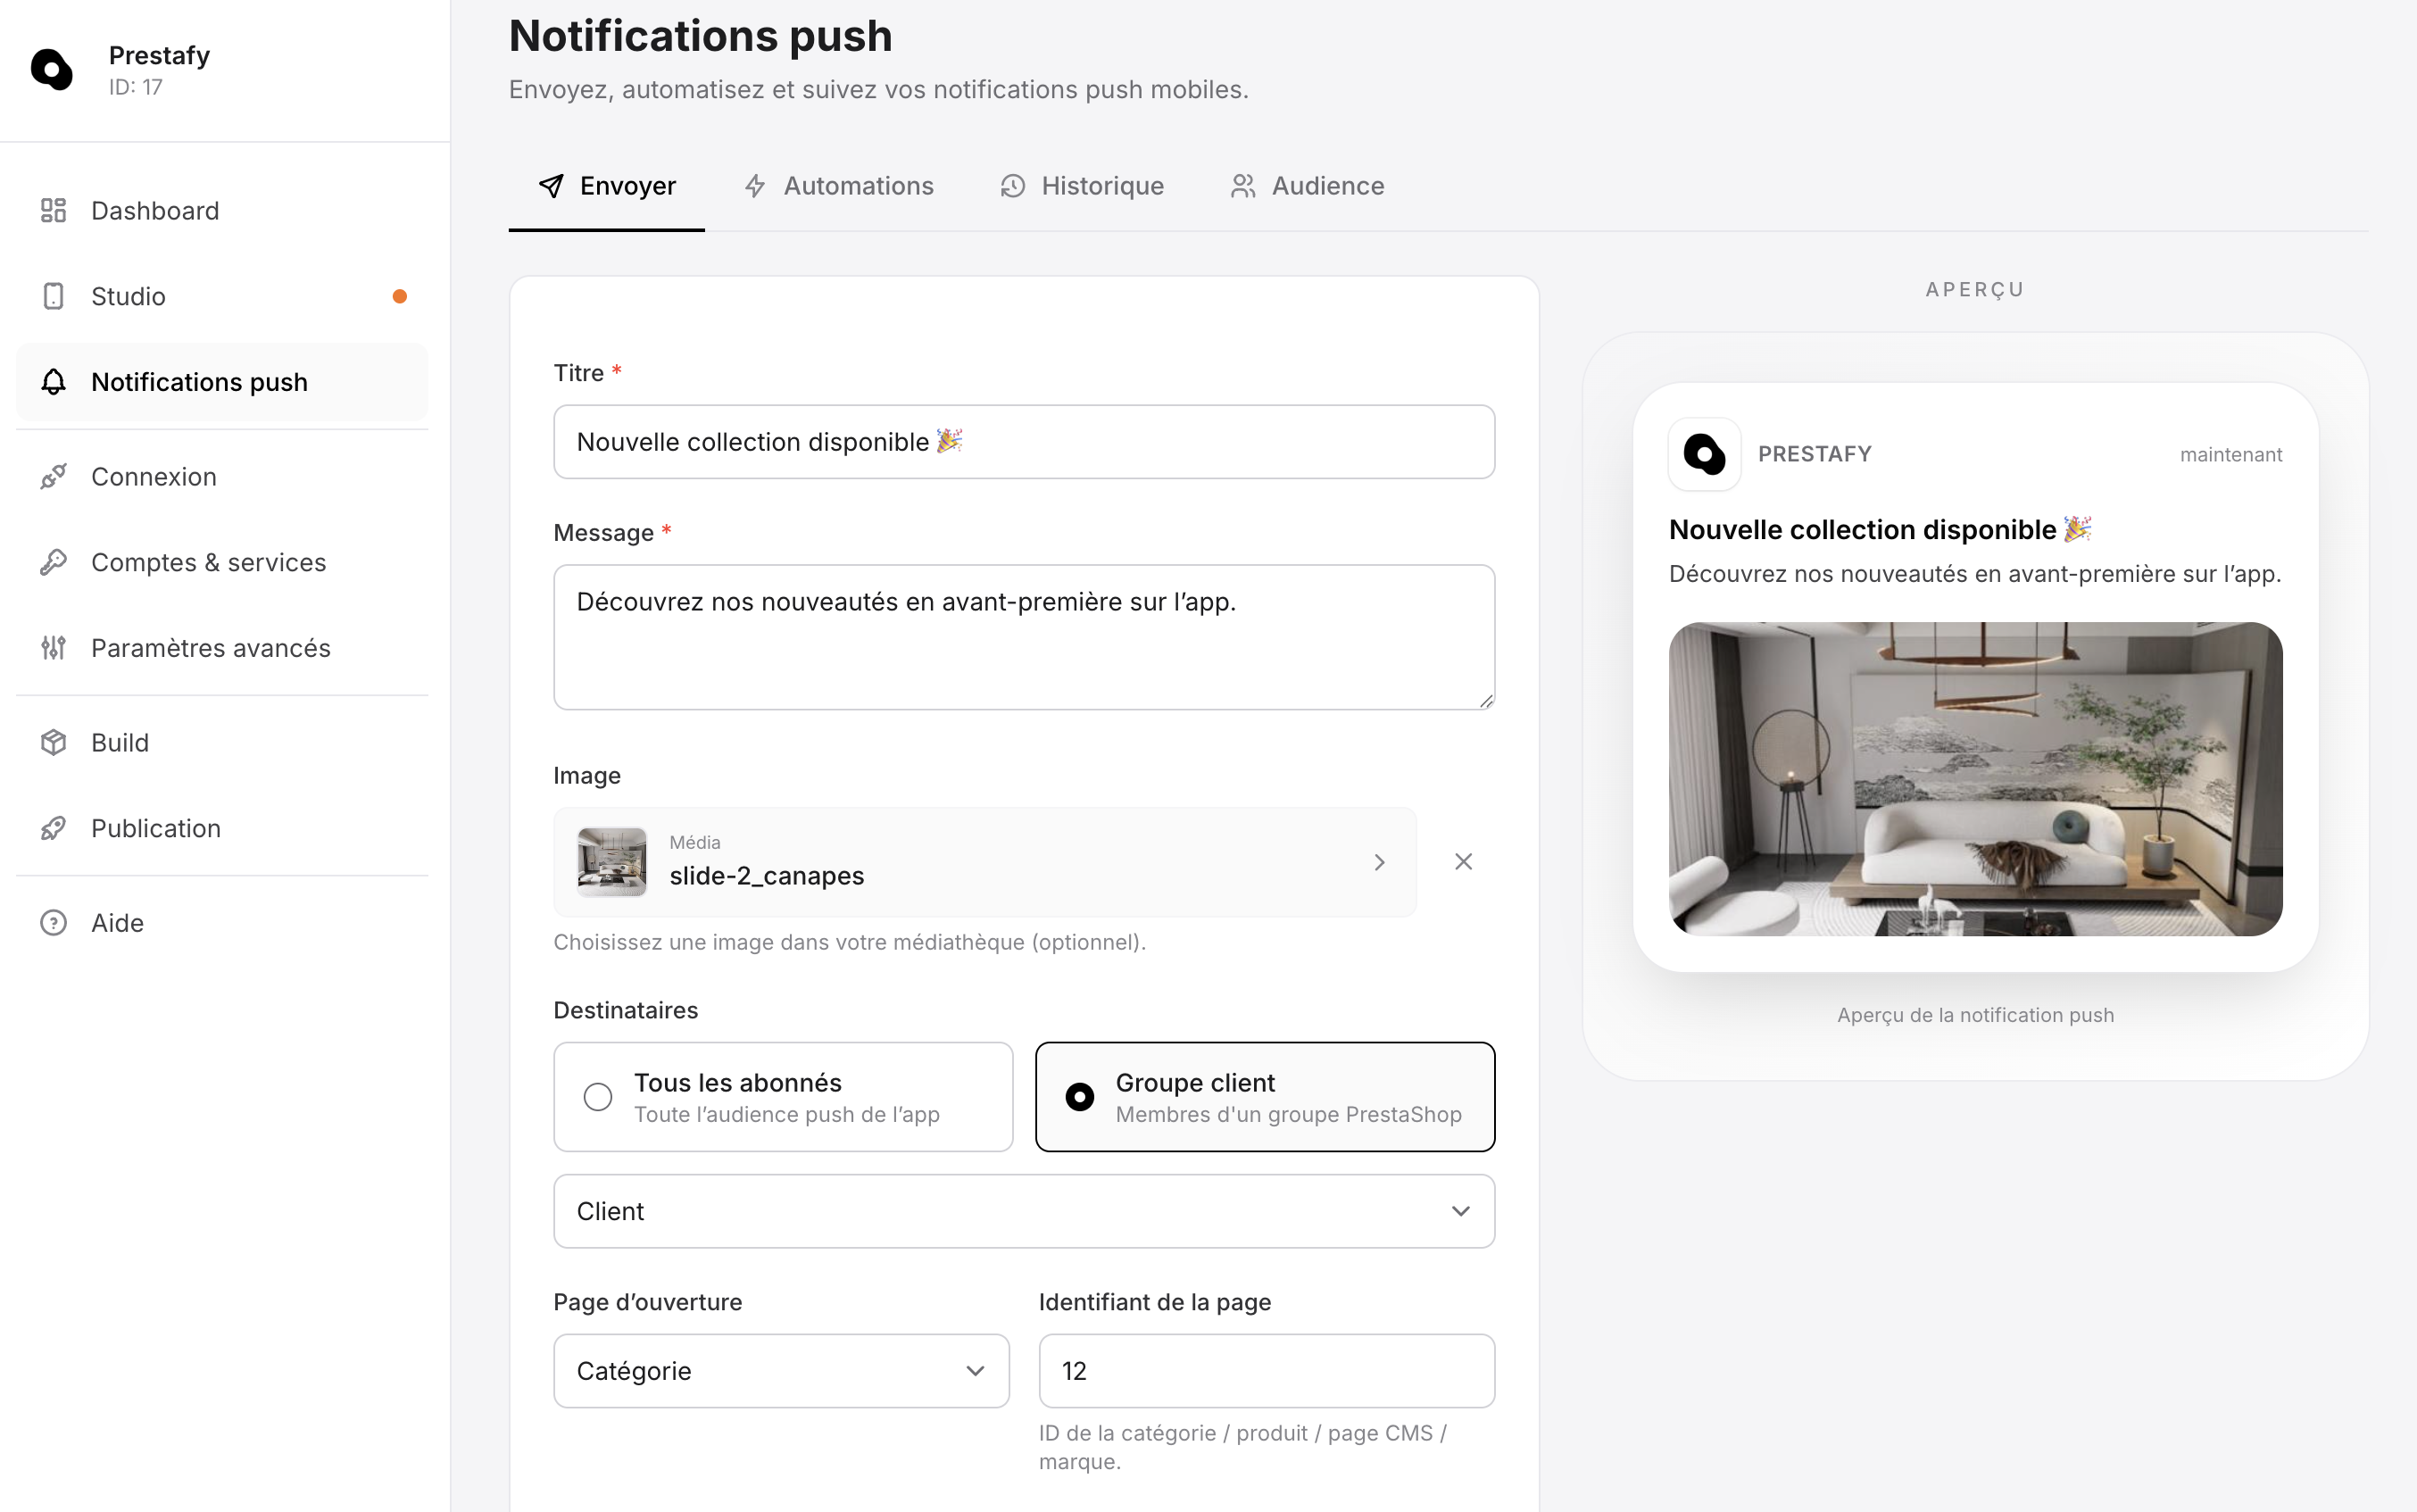Click the clock icon on Historique tab
Viewport: 2417px width, 1512px height.
tap(1013, 186)
